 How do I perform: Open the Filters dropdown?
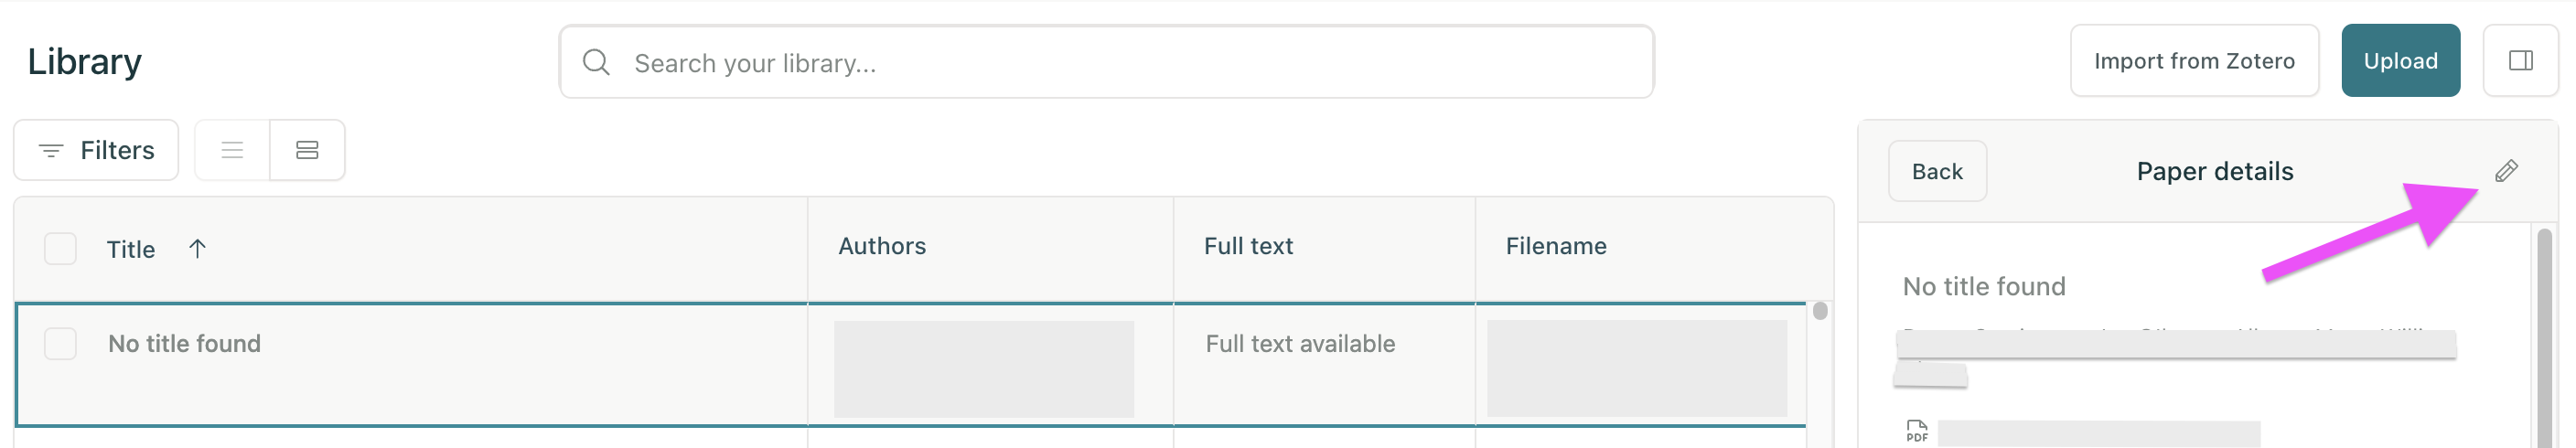(96, 150)
